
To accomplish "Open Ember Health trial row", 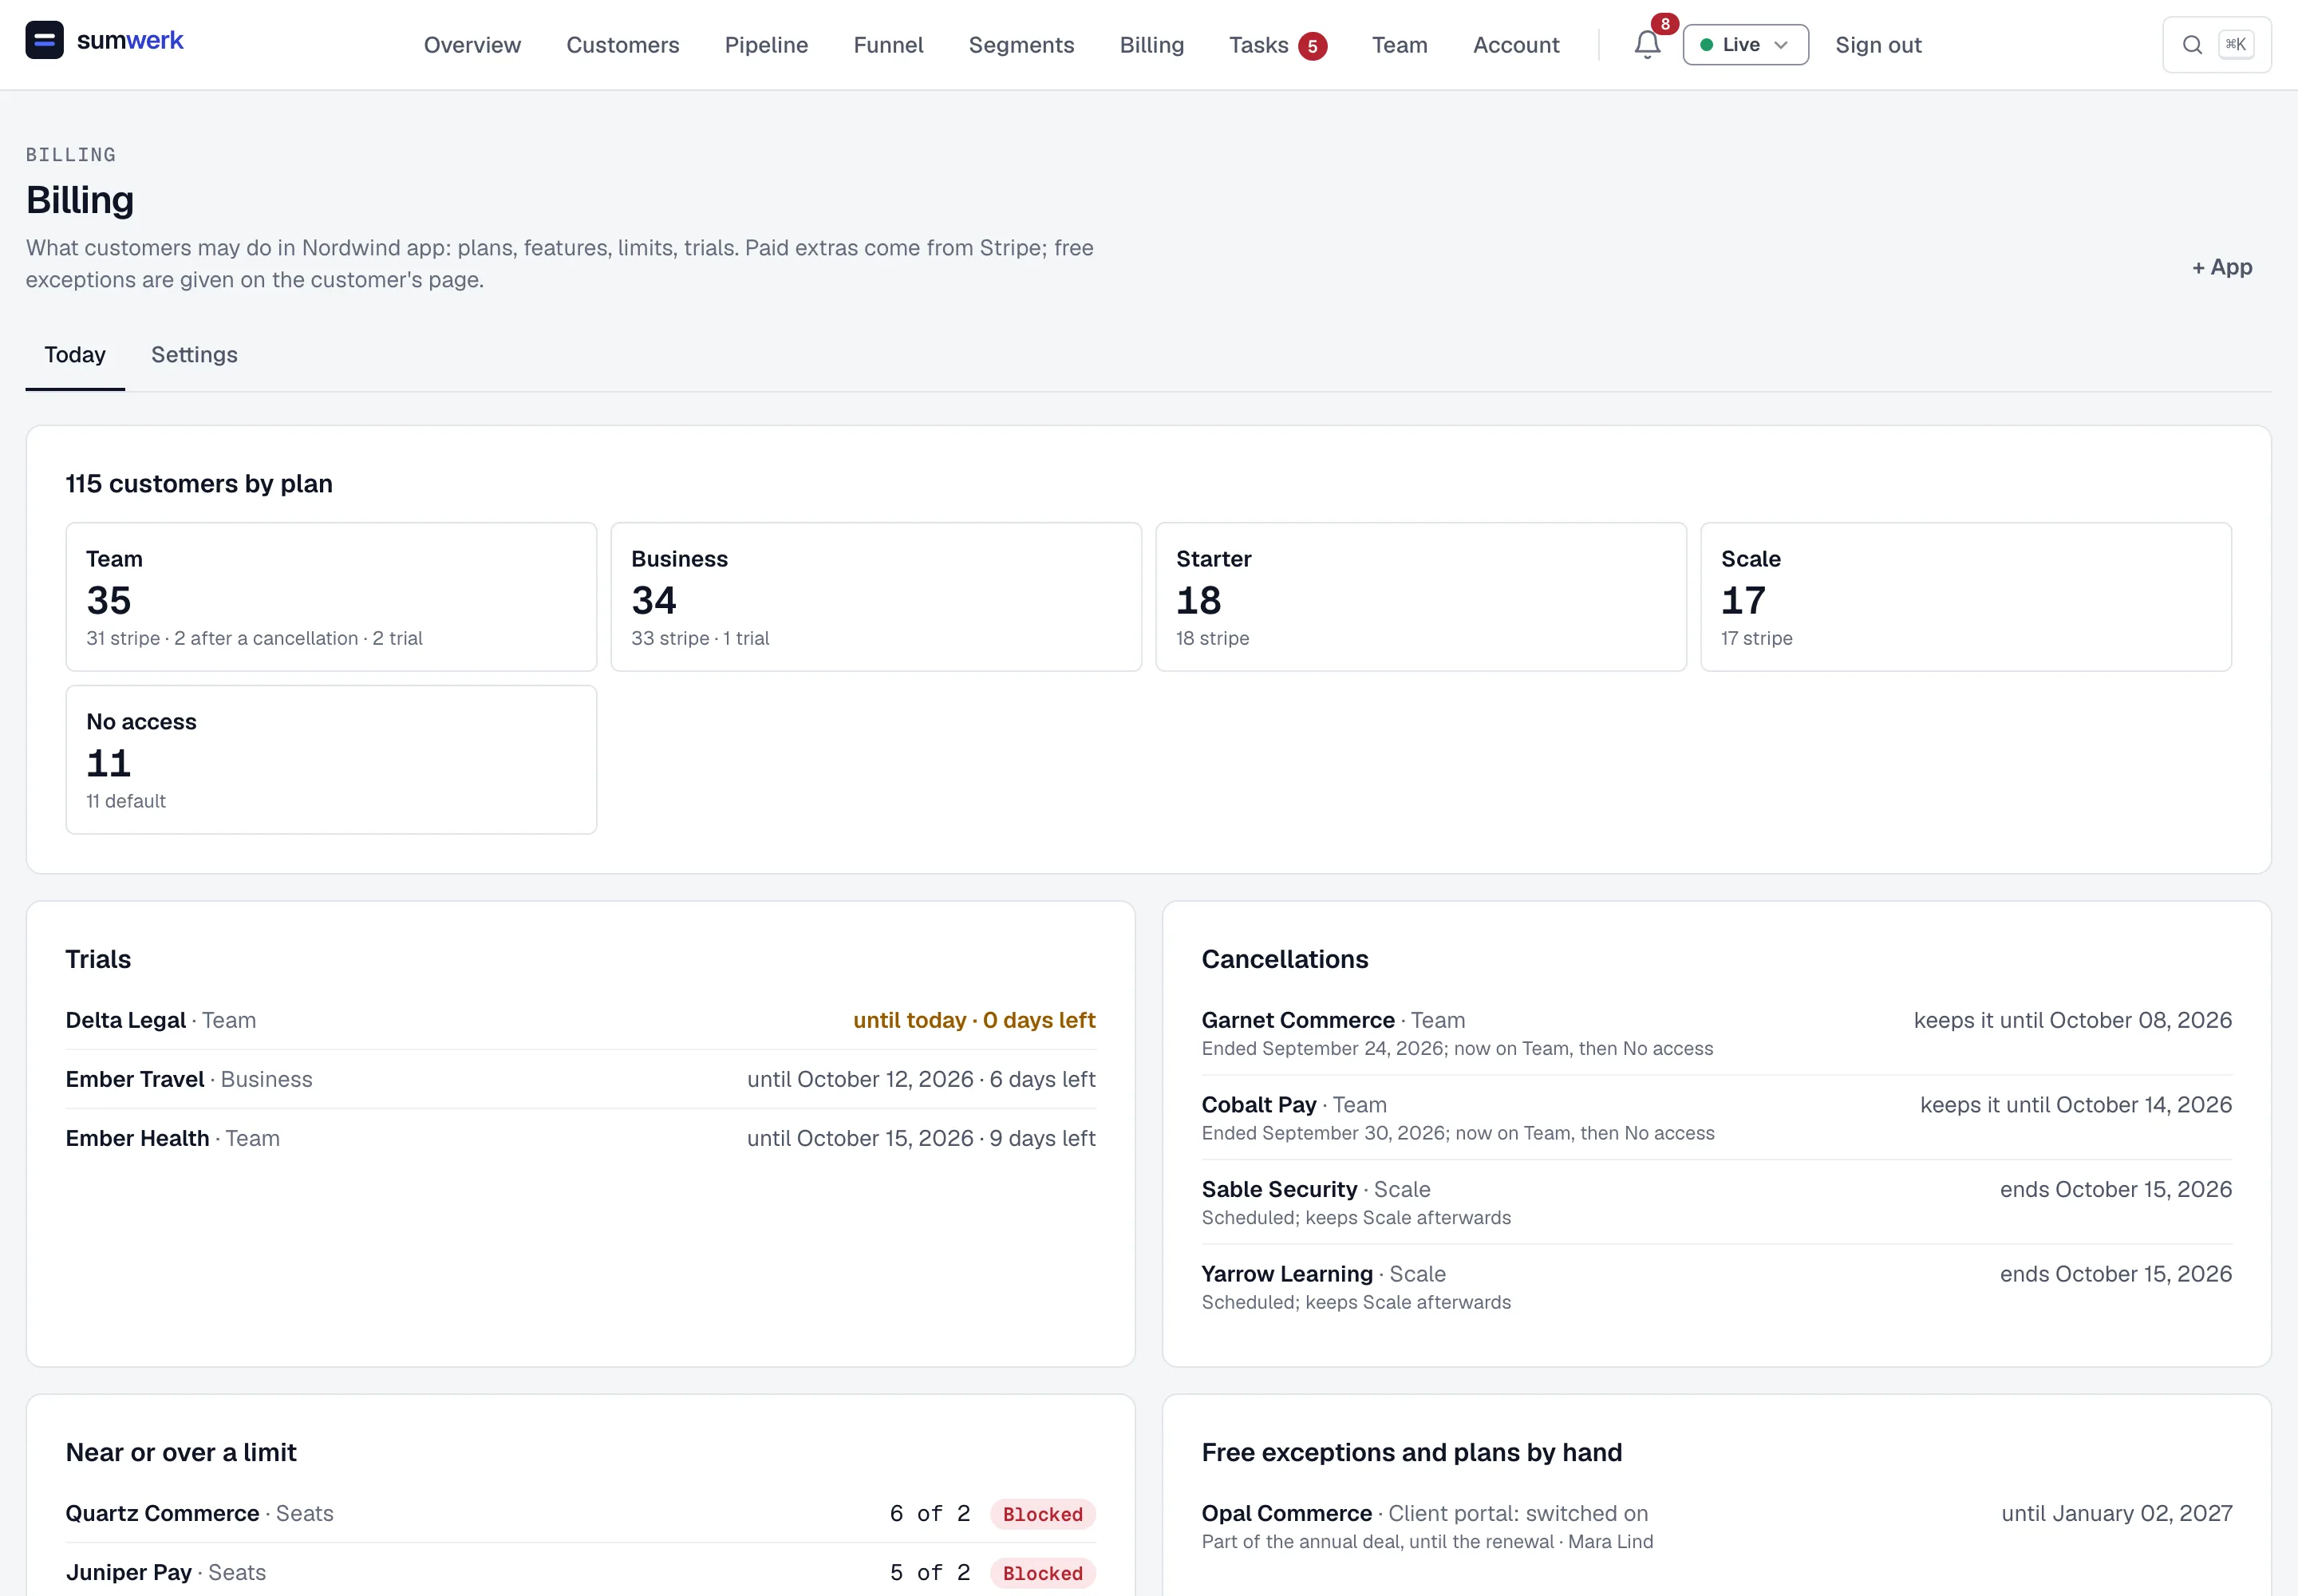I will [580, 1138].
